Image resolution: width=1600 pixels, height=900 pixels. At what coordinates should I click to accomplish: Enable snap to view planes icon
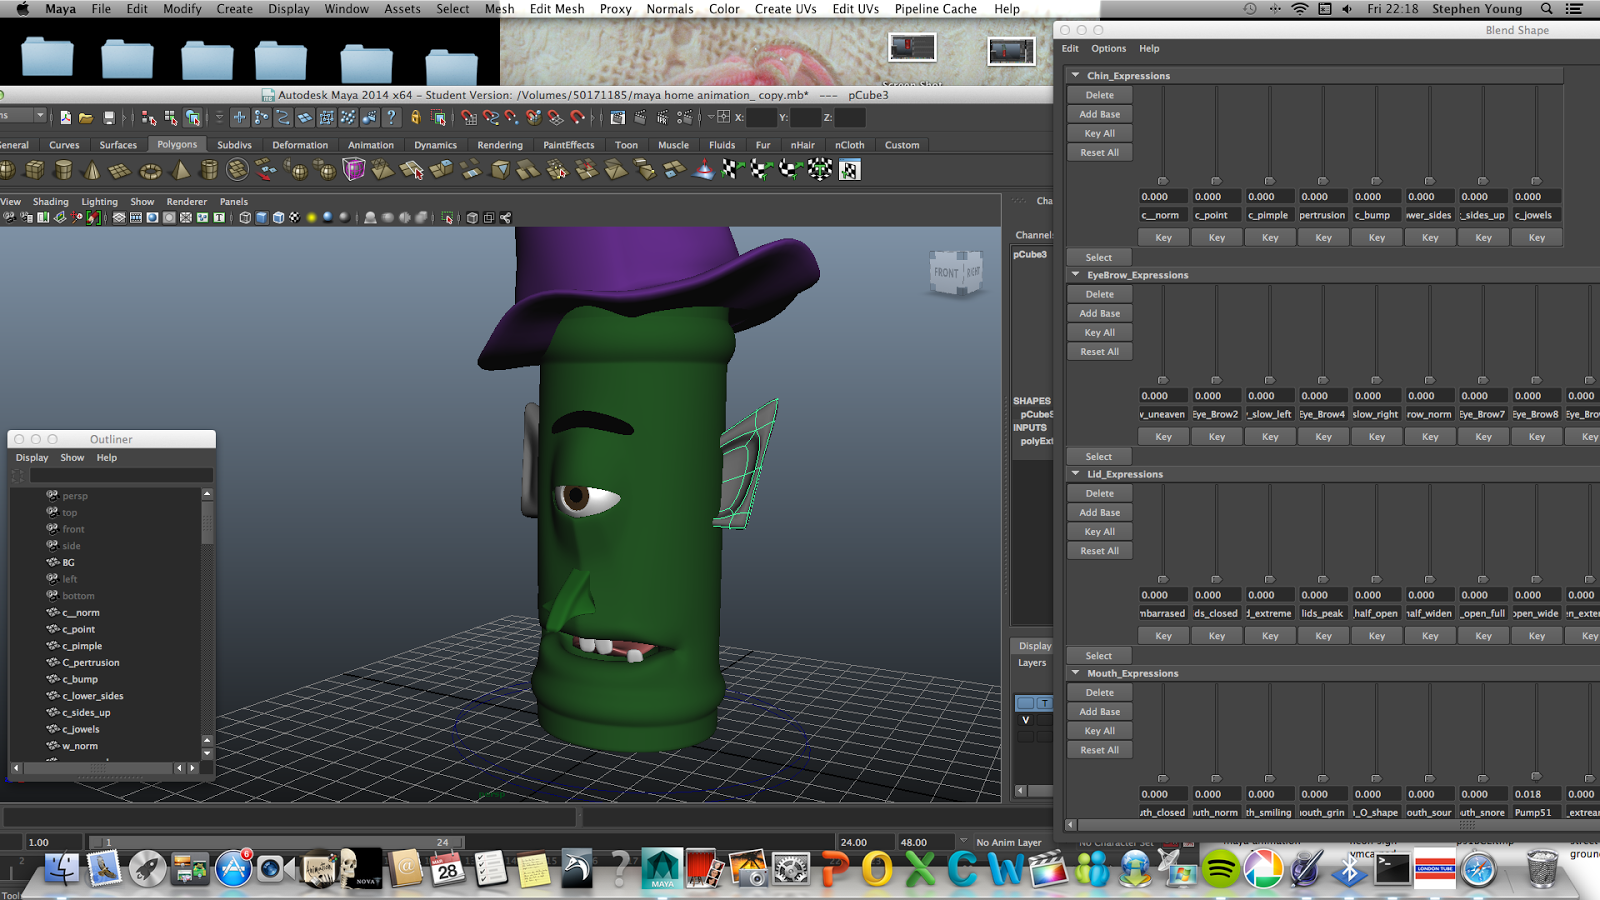click(556, 118)
